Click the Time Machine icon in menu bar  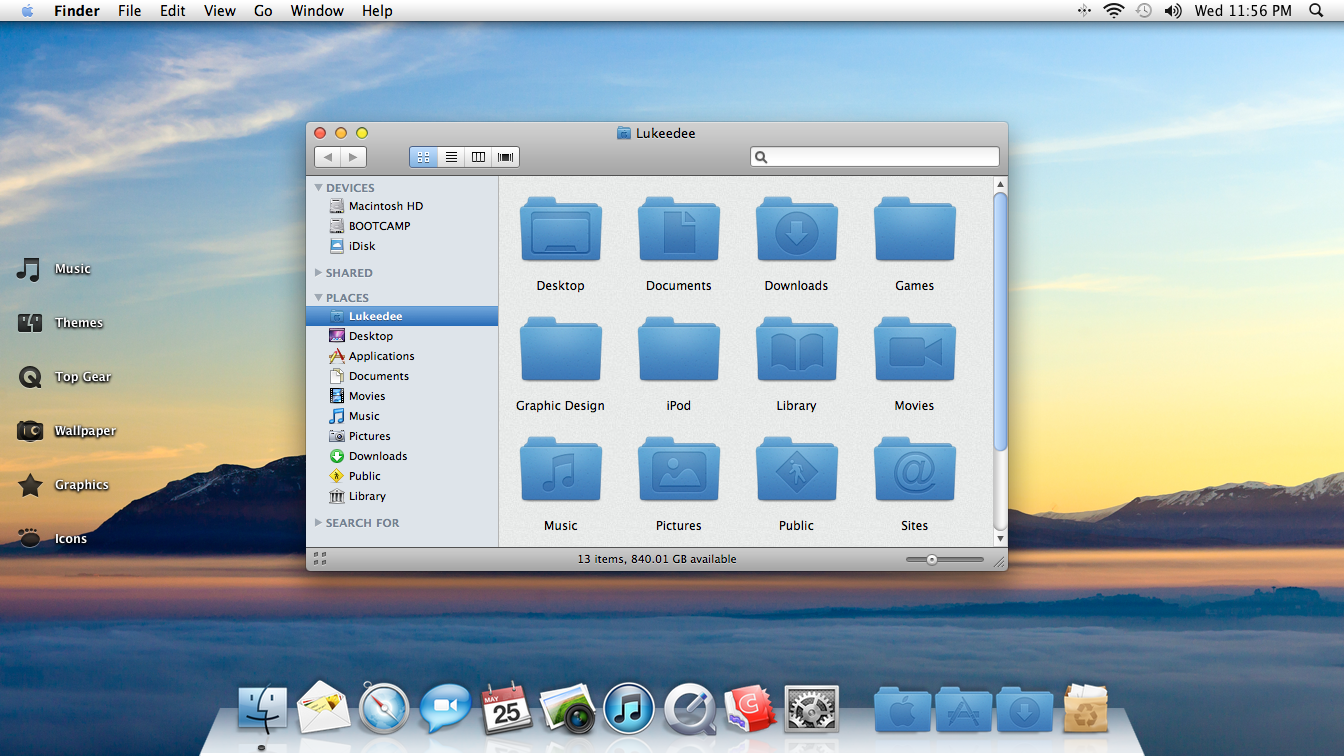point(1144,11)
